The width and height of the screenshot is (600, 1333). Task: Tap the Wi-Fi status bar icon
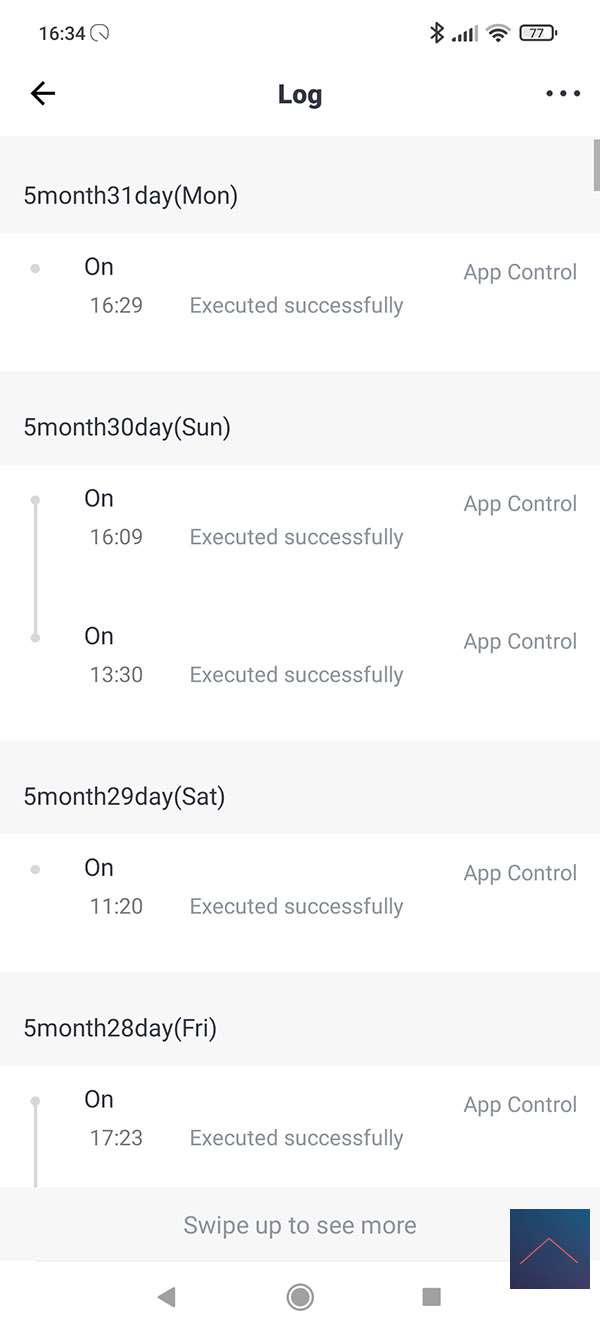[497, 33]
